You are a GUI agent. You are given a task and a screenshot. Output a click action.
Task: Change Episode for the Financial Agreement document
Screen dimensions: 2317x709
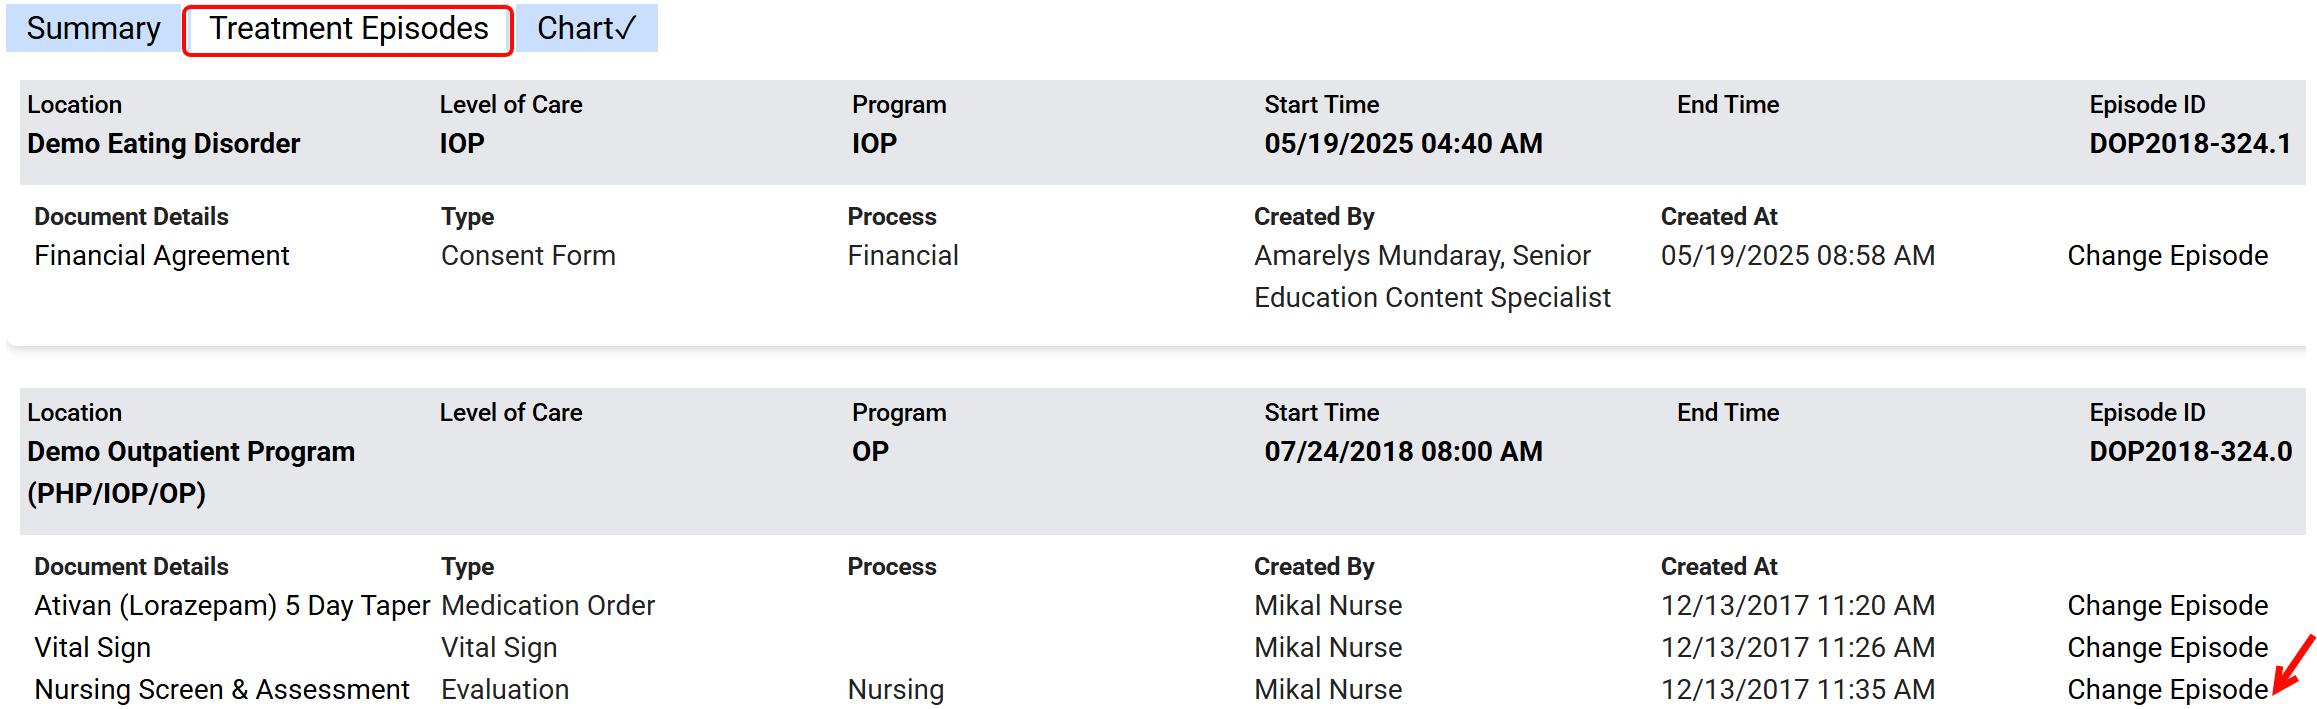[x=2166, y=256]
